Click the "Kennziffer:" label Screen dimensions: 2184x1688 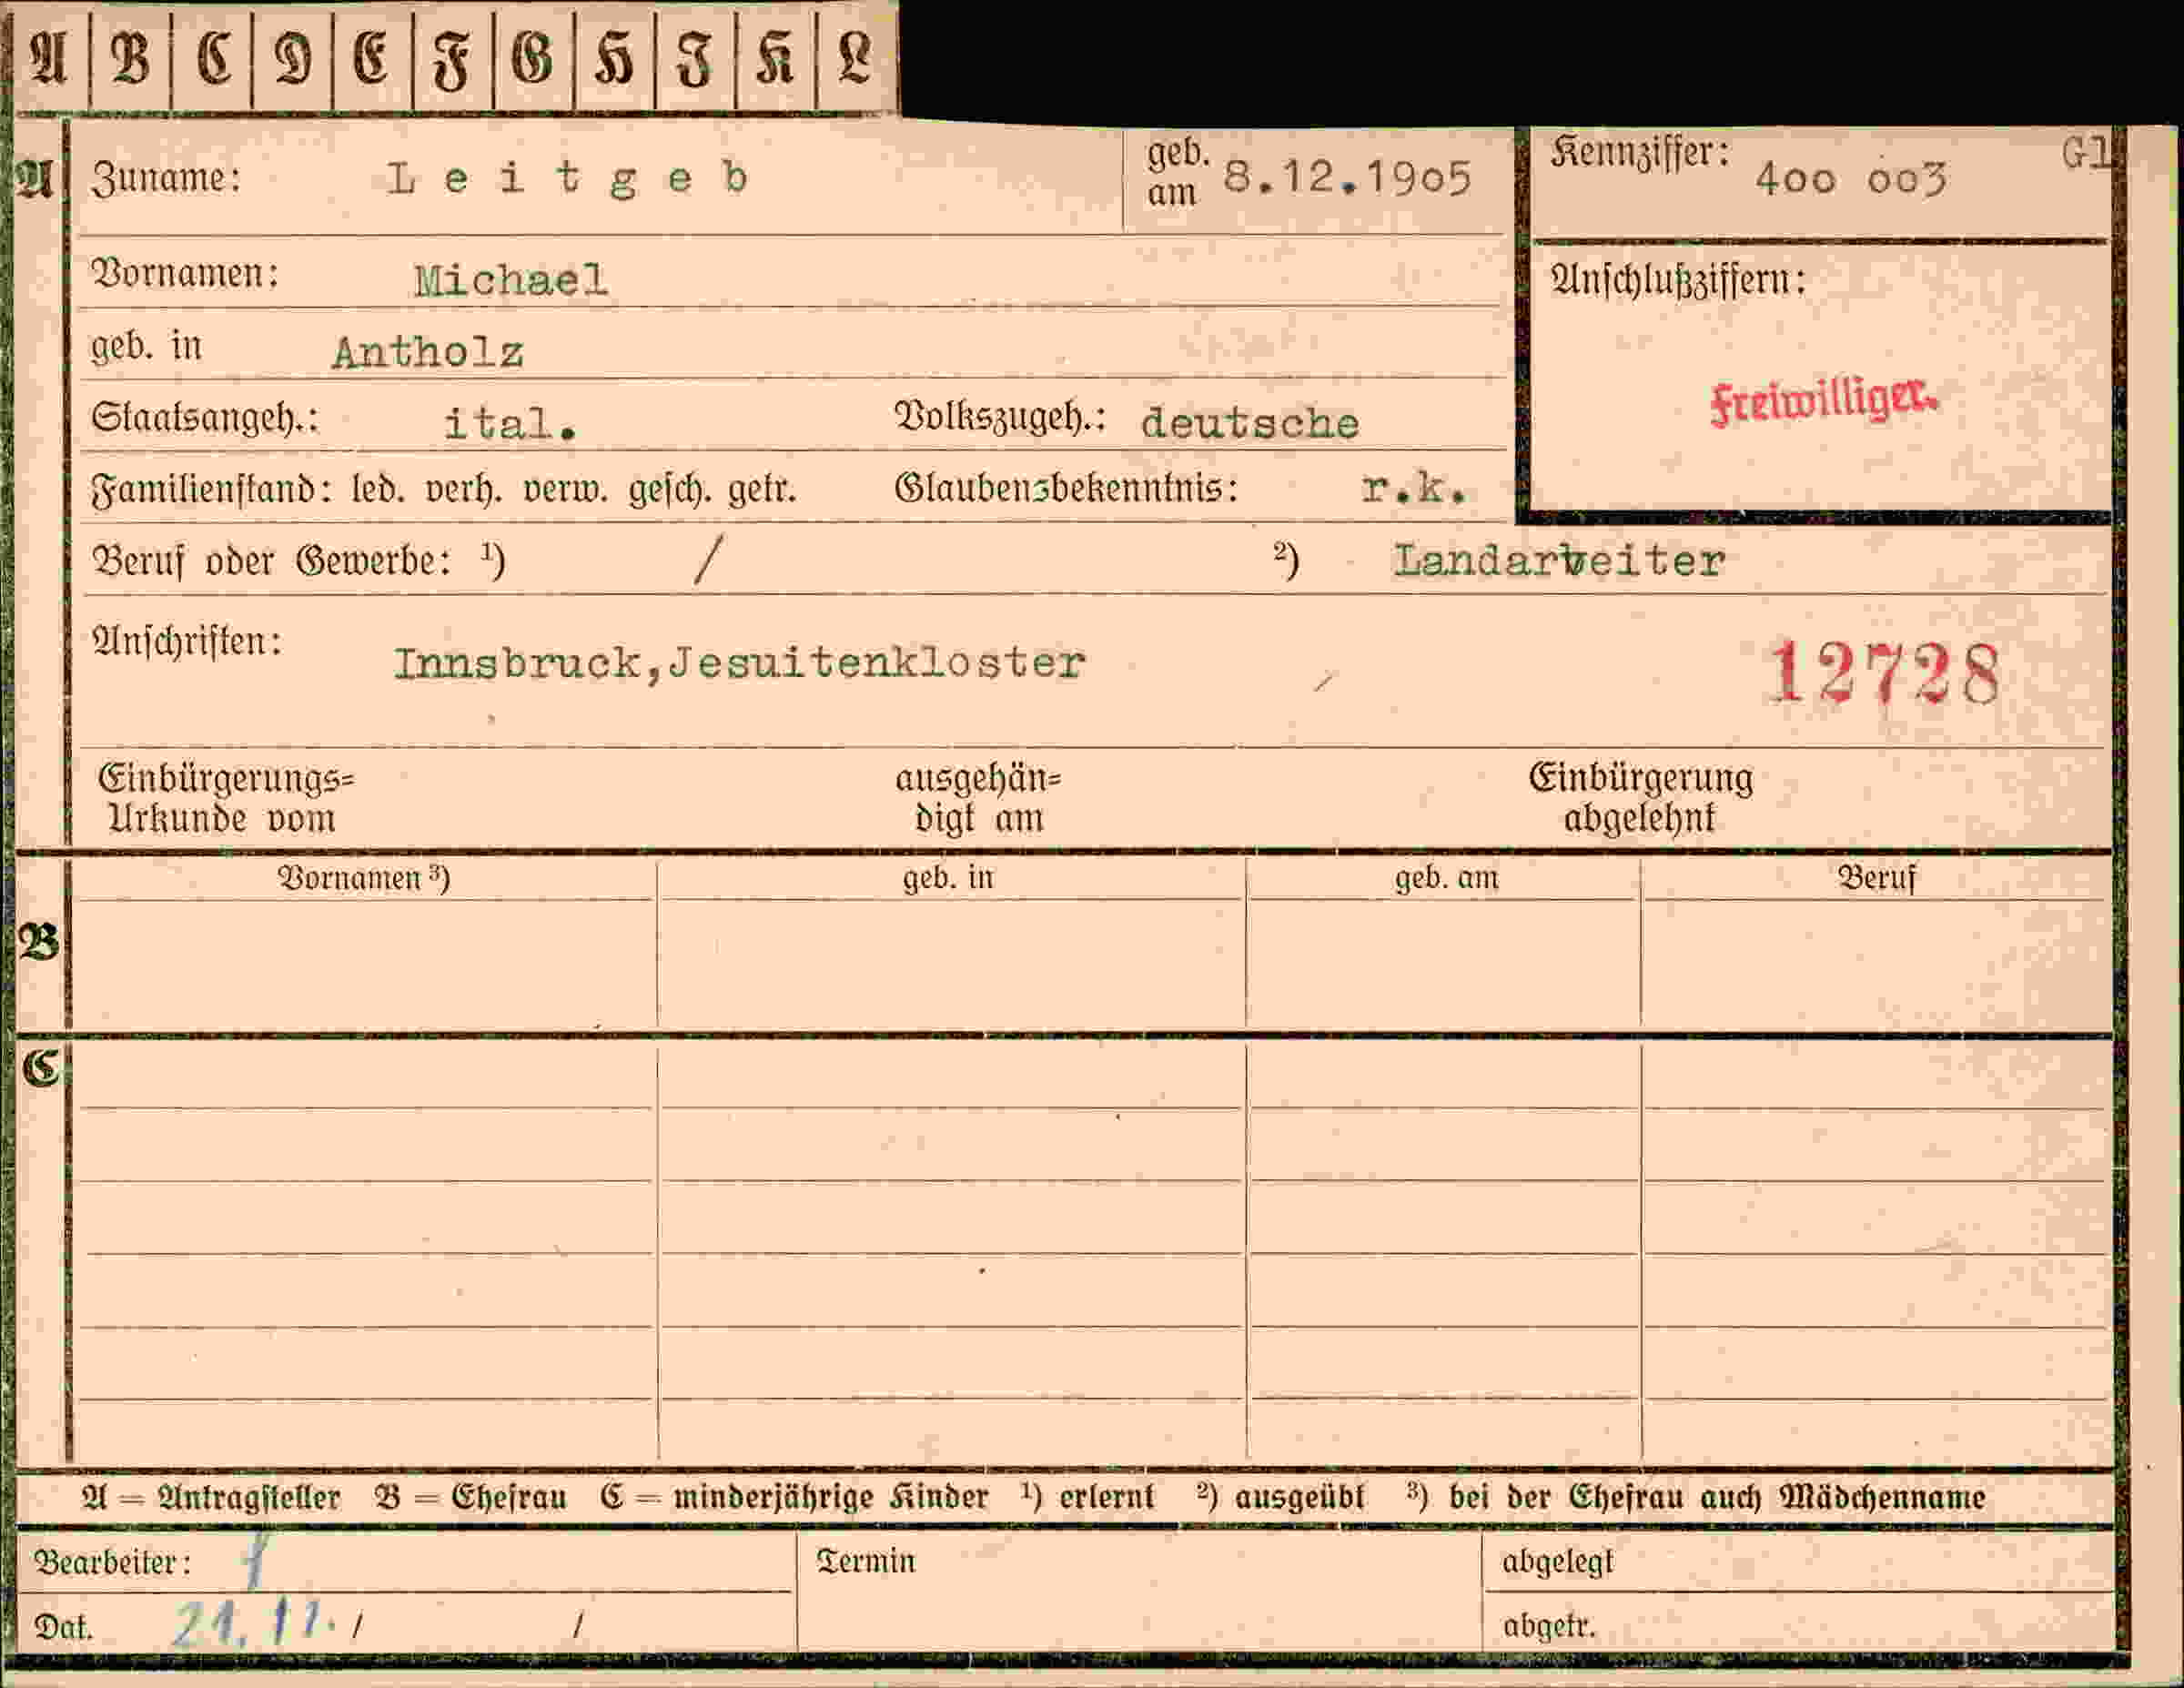pos(1640,154)
